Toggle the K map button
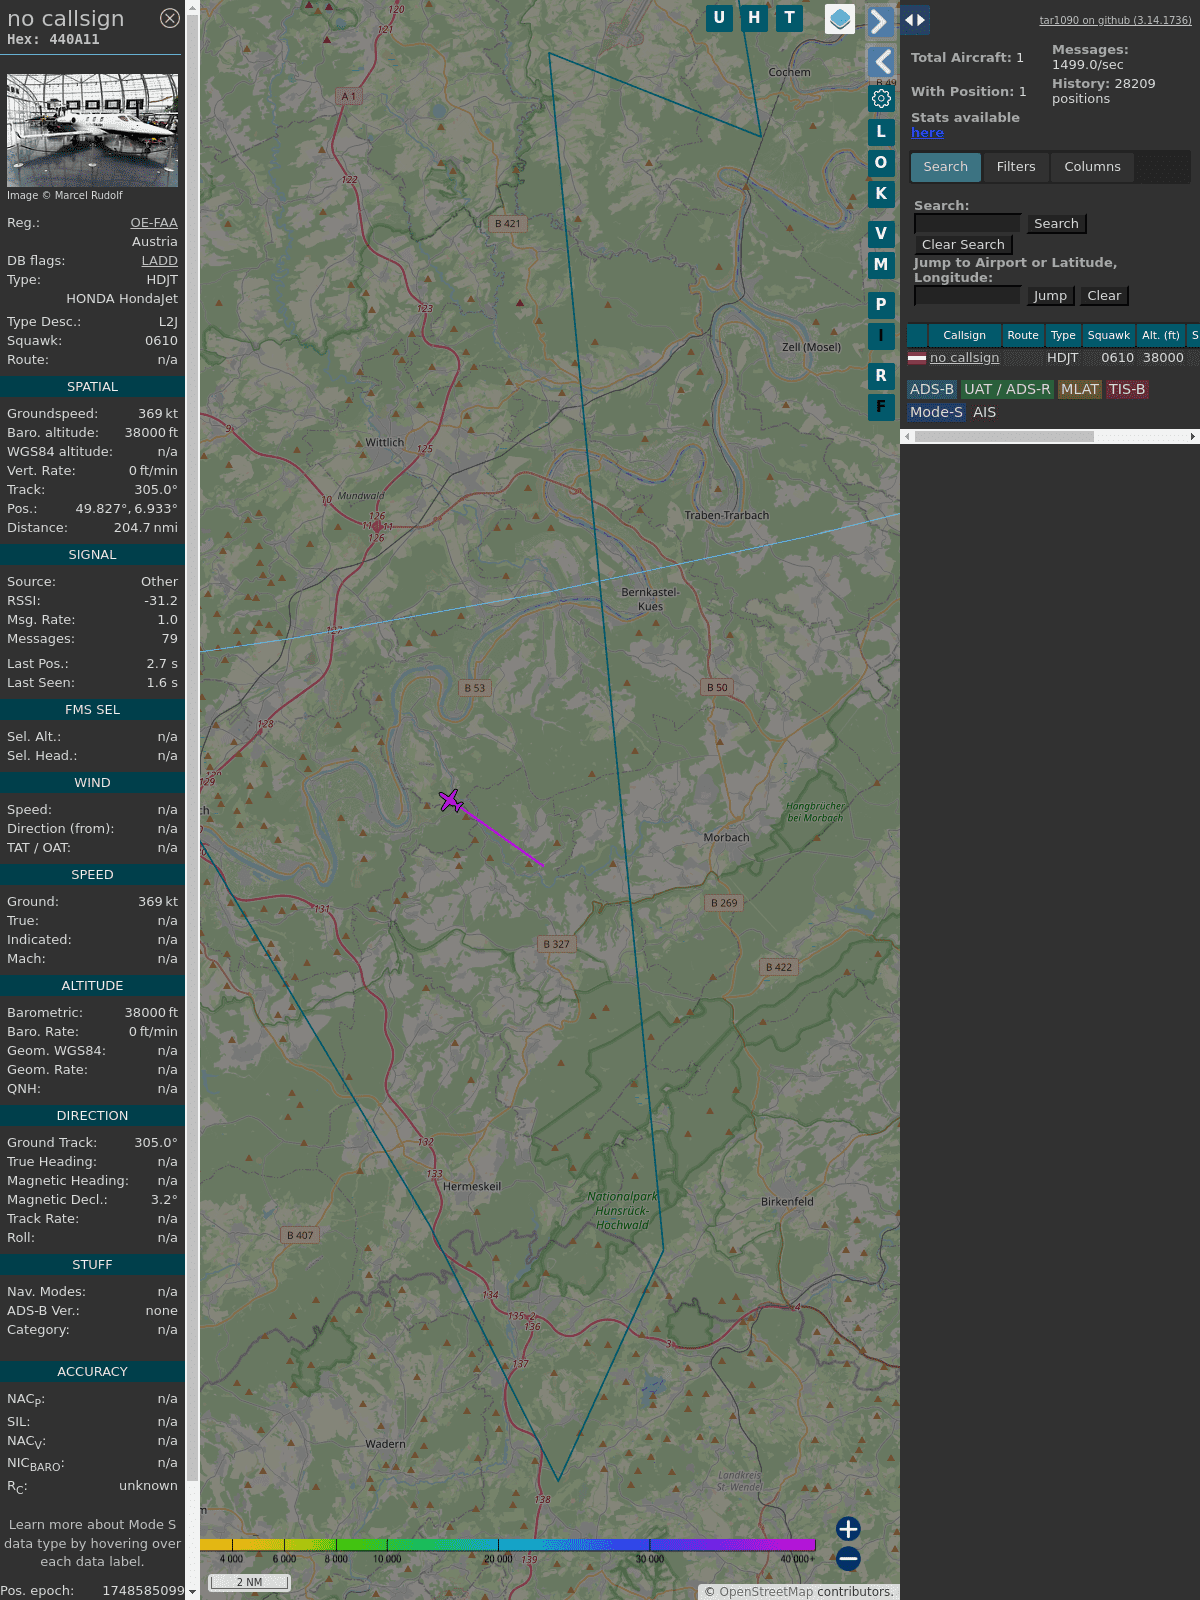Image resolution: width=1200 pixels, height=1600 pixels. [881, 194]
